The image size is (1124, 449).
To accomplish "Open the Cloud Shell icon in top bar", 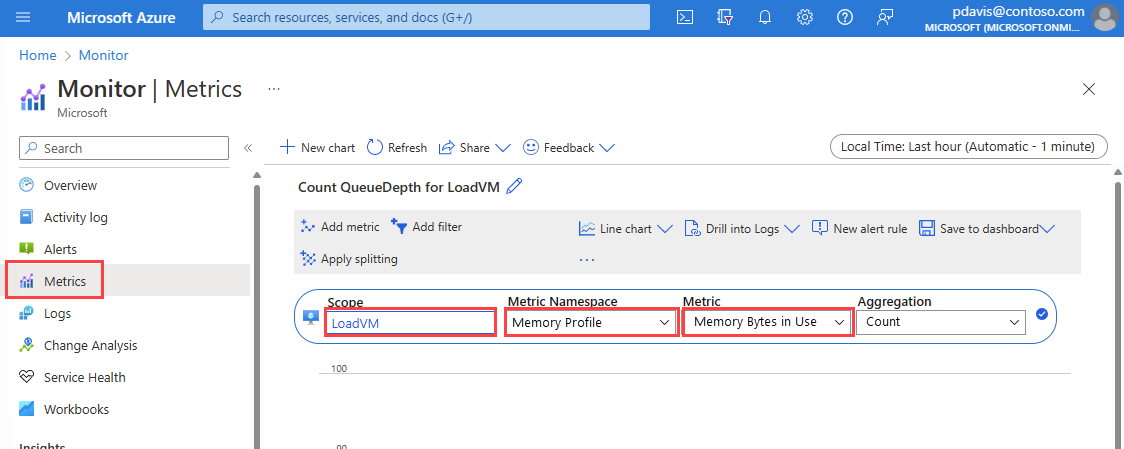I will 685,17.
